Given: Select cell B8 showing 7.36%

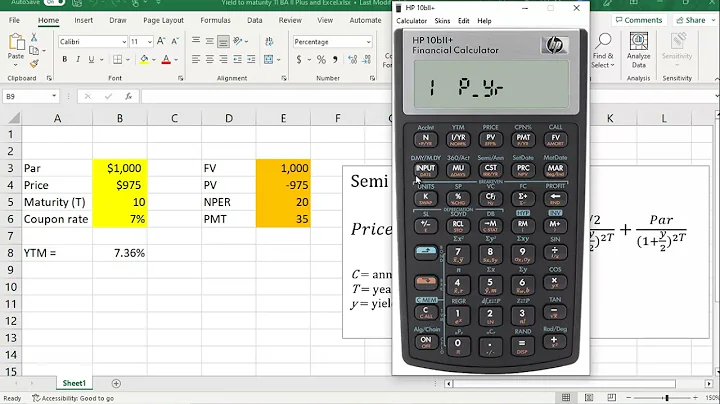Looking at the screenshot, I should click(120, 253).
